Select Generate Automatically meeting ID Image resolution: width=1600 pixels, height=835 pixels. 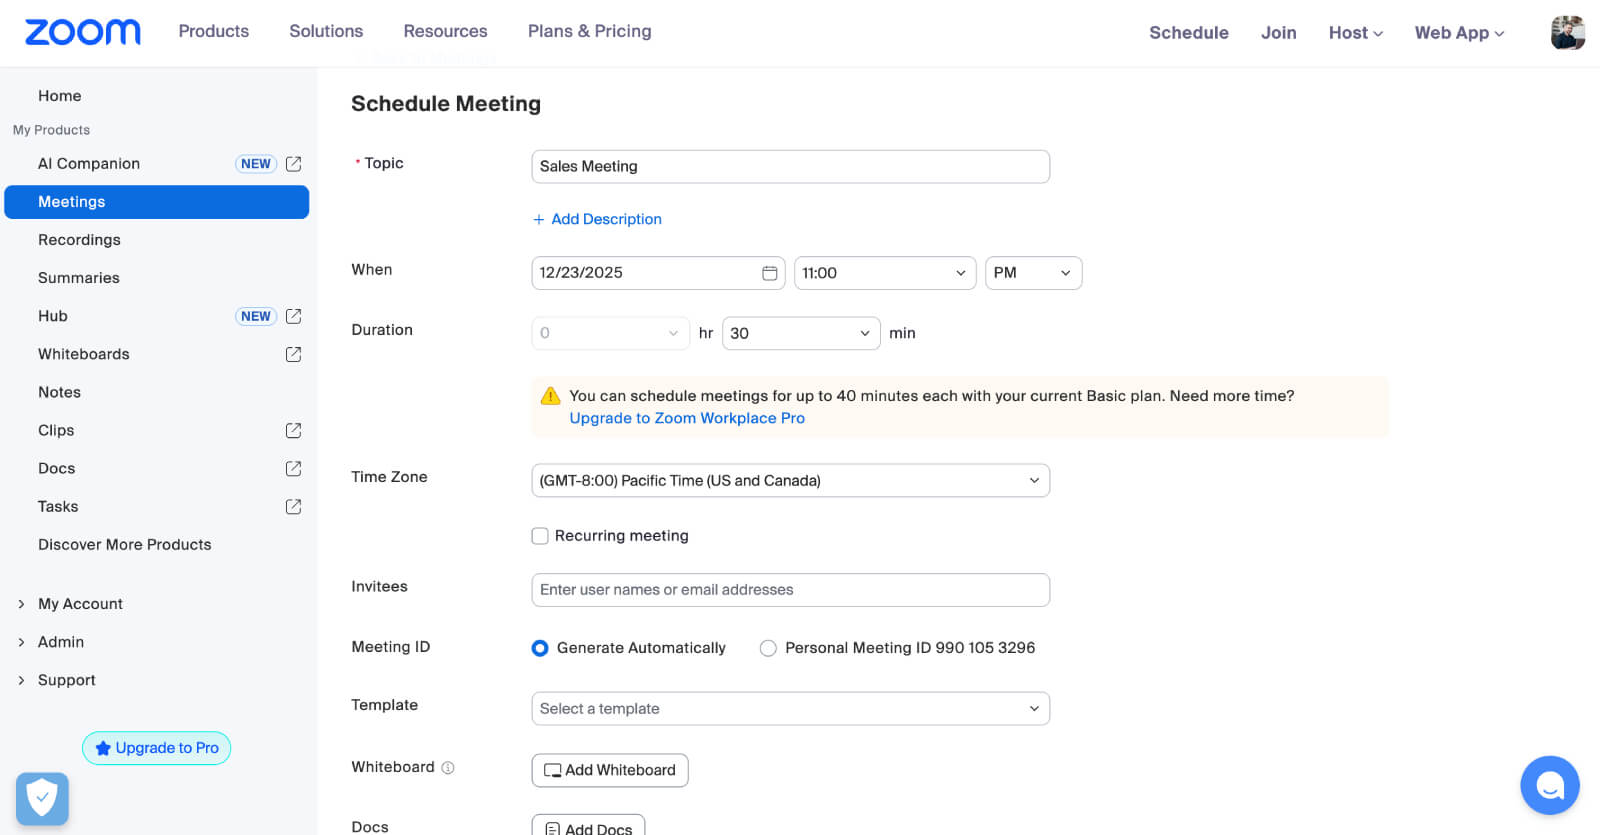coord(540,648)
